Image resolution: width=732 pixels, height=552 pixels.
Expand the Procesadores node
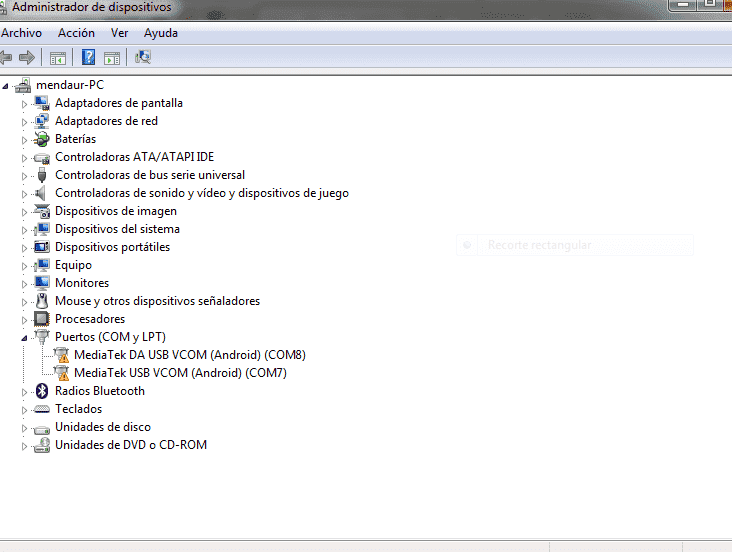pos(24,320)
